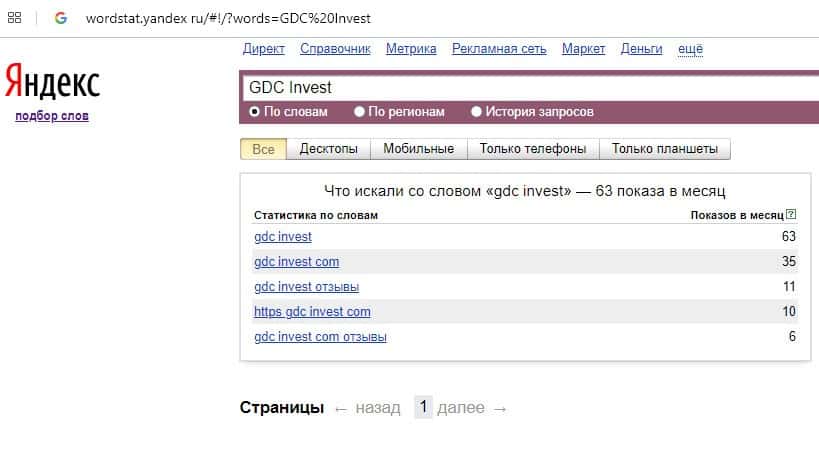Click the Yandex logo
The height and width of the screenshot is (454, 819).
[52, 82]
